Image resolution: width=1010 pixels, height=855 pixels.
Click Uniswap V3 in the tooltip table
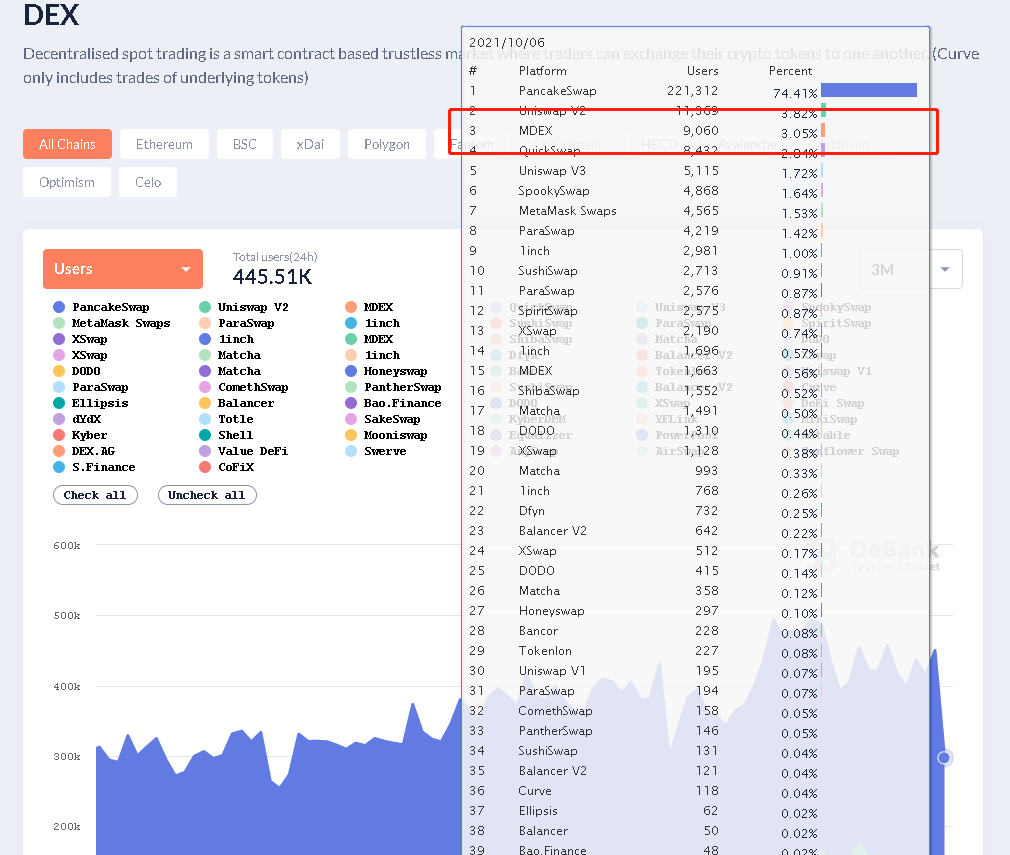[552, 171]
